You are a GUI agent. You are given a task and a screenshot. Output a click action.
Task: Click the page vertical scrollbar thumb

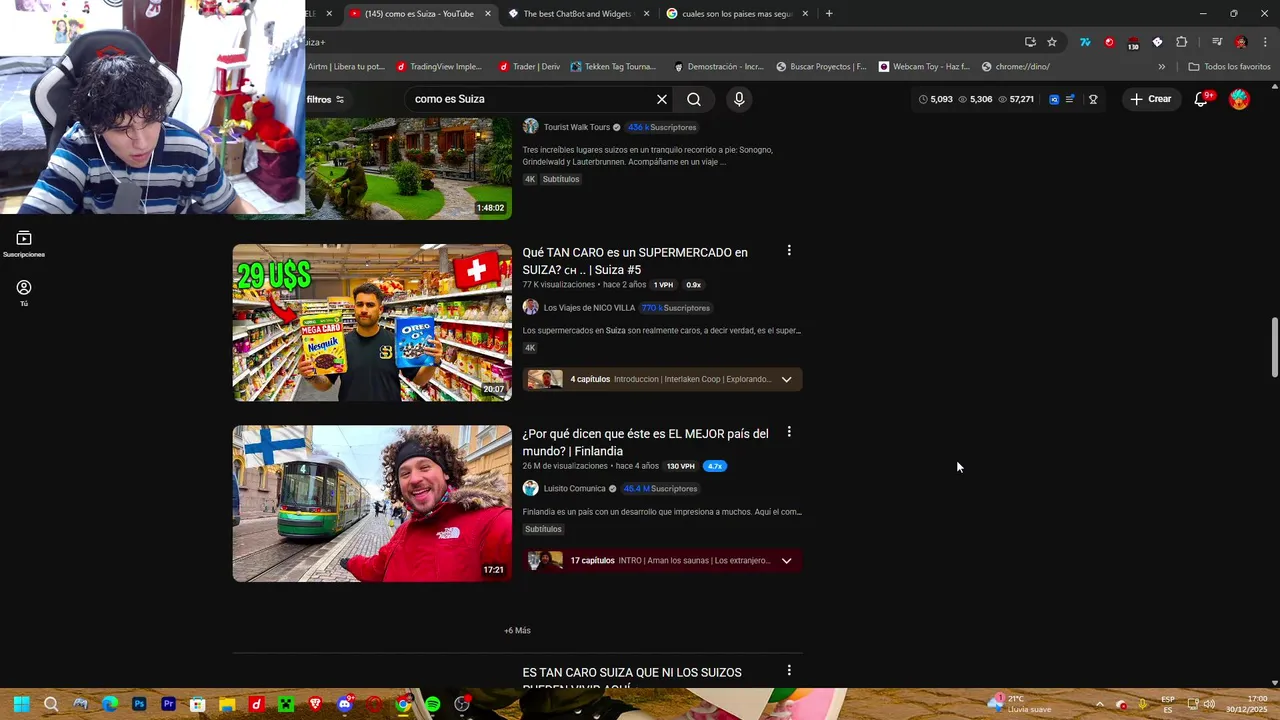pyautogui.click(x=1274, y=348)
